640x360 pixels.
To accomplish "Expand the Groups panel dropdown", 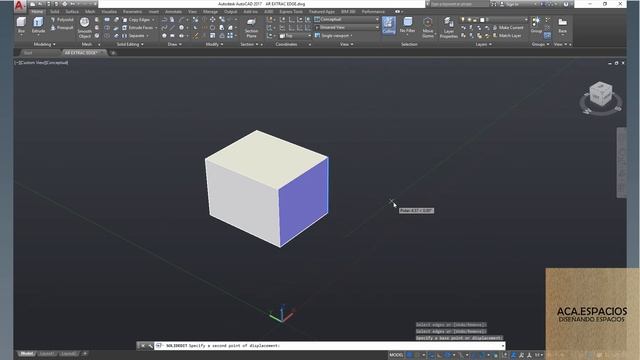I will [x=540, y=44].
